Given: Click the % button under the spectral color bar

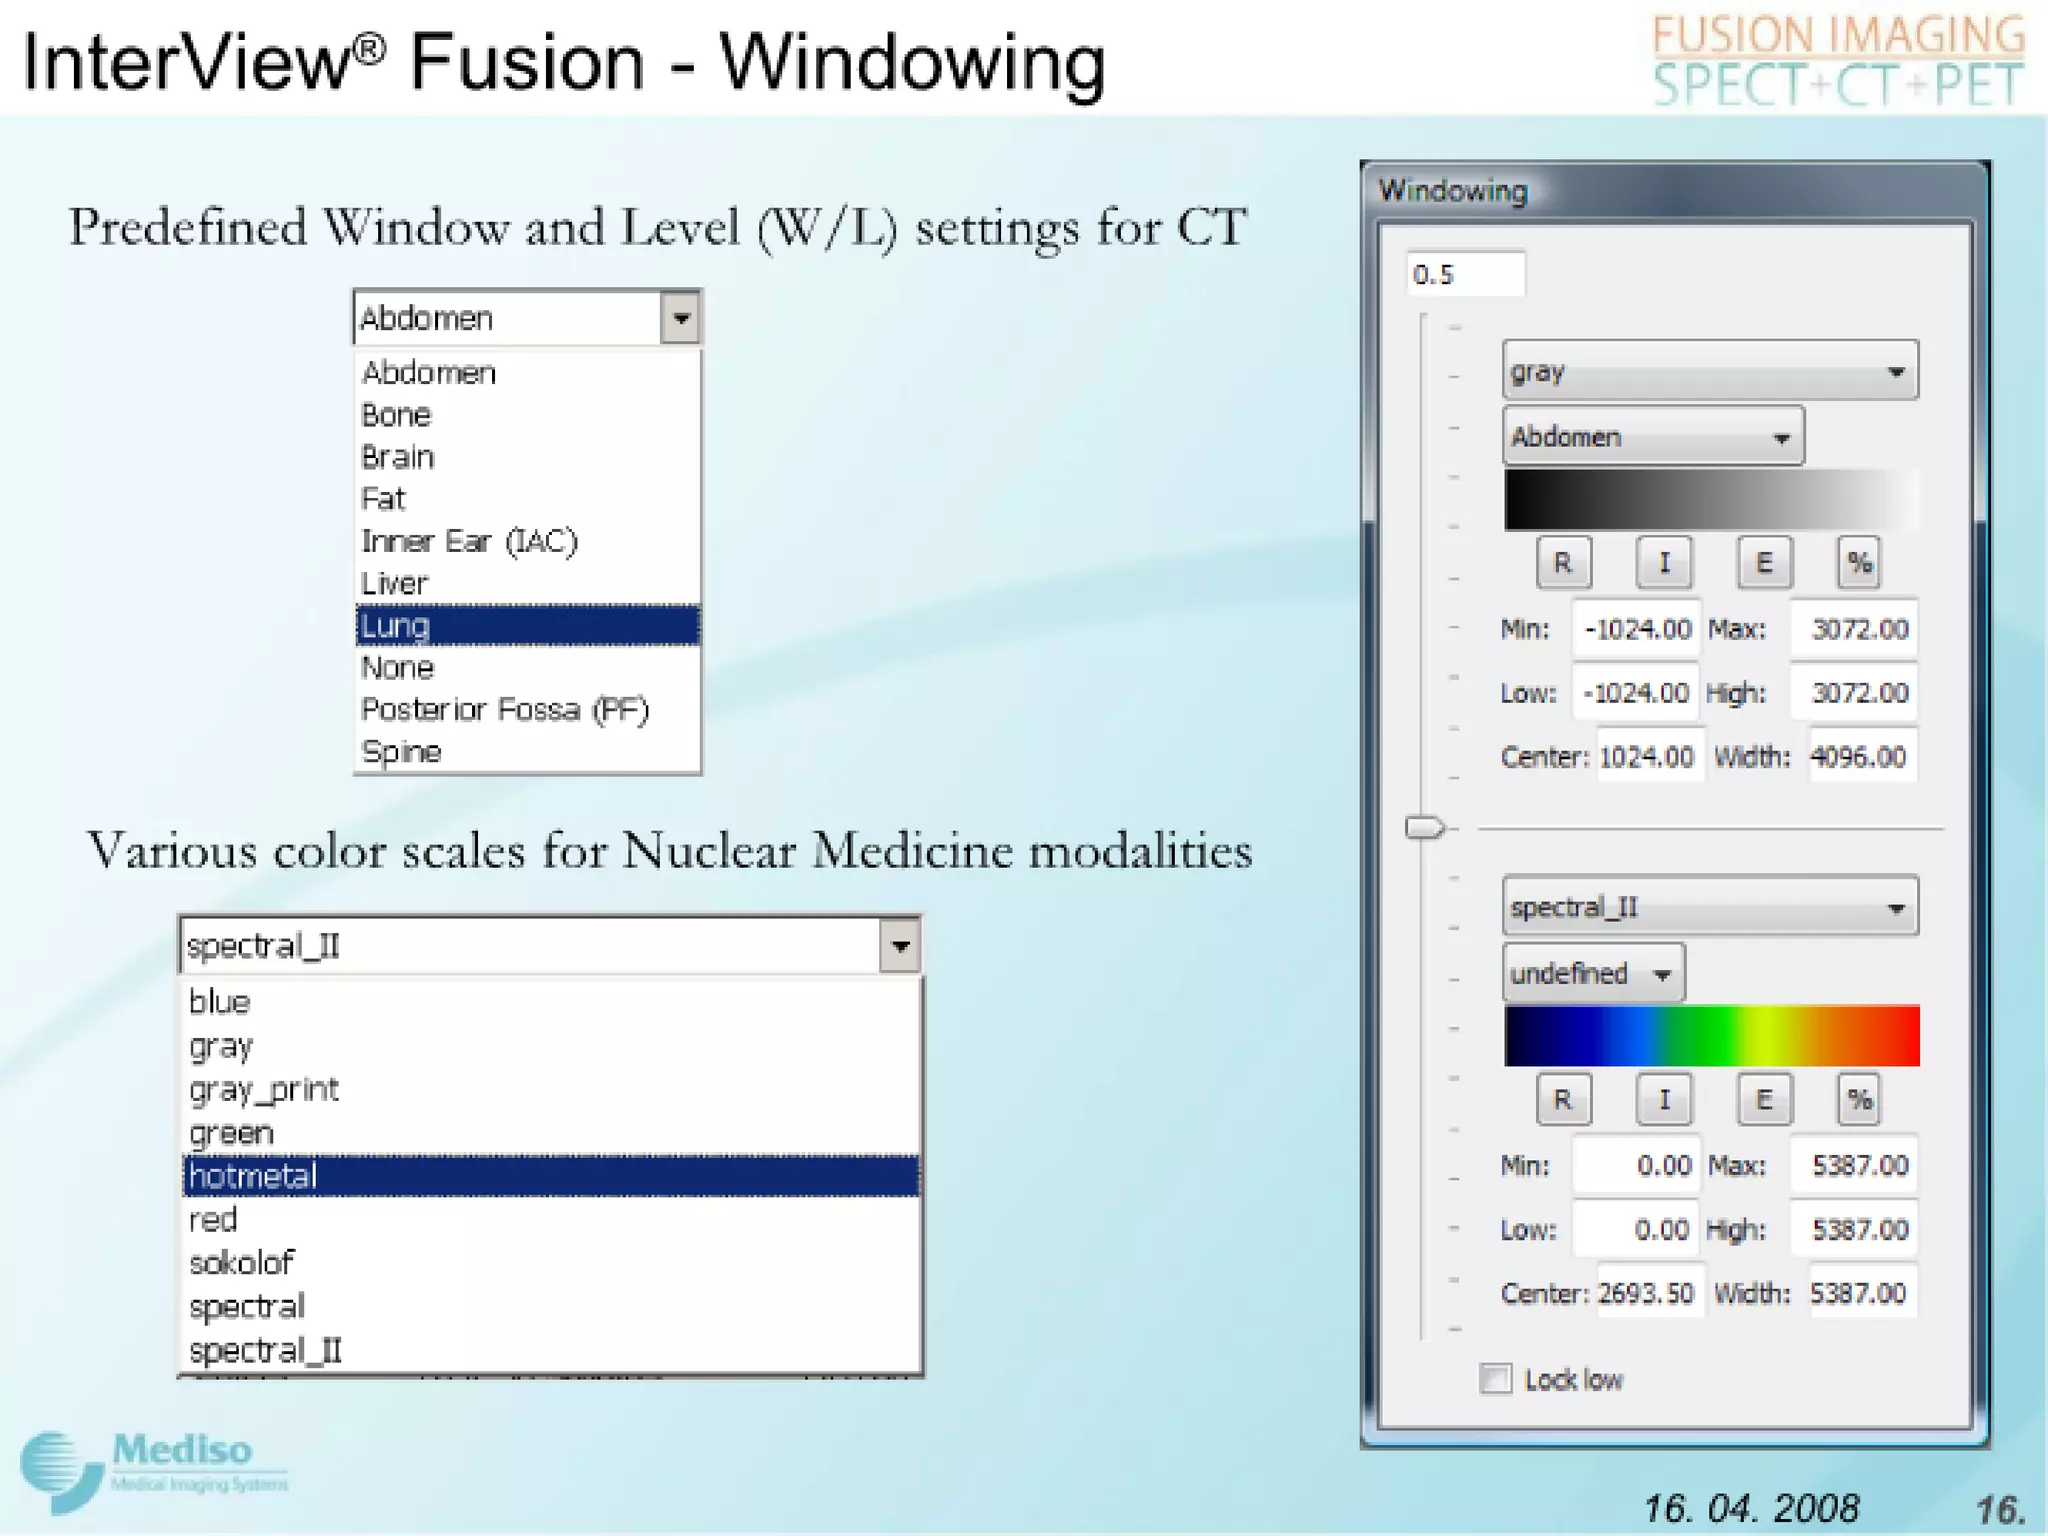Looking at the screenshot, I should [1859, 1100].
